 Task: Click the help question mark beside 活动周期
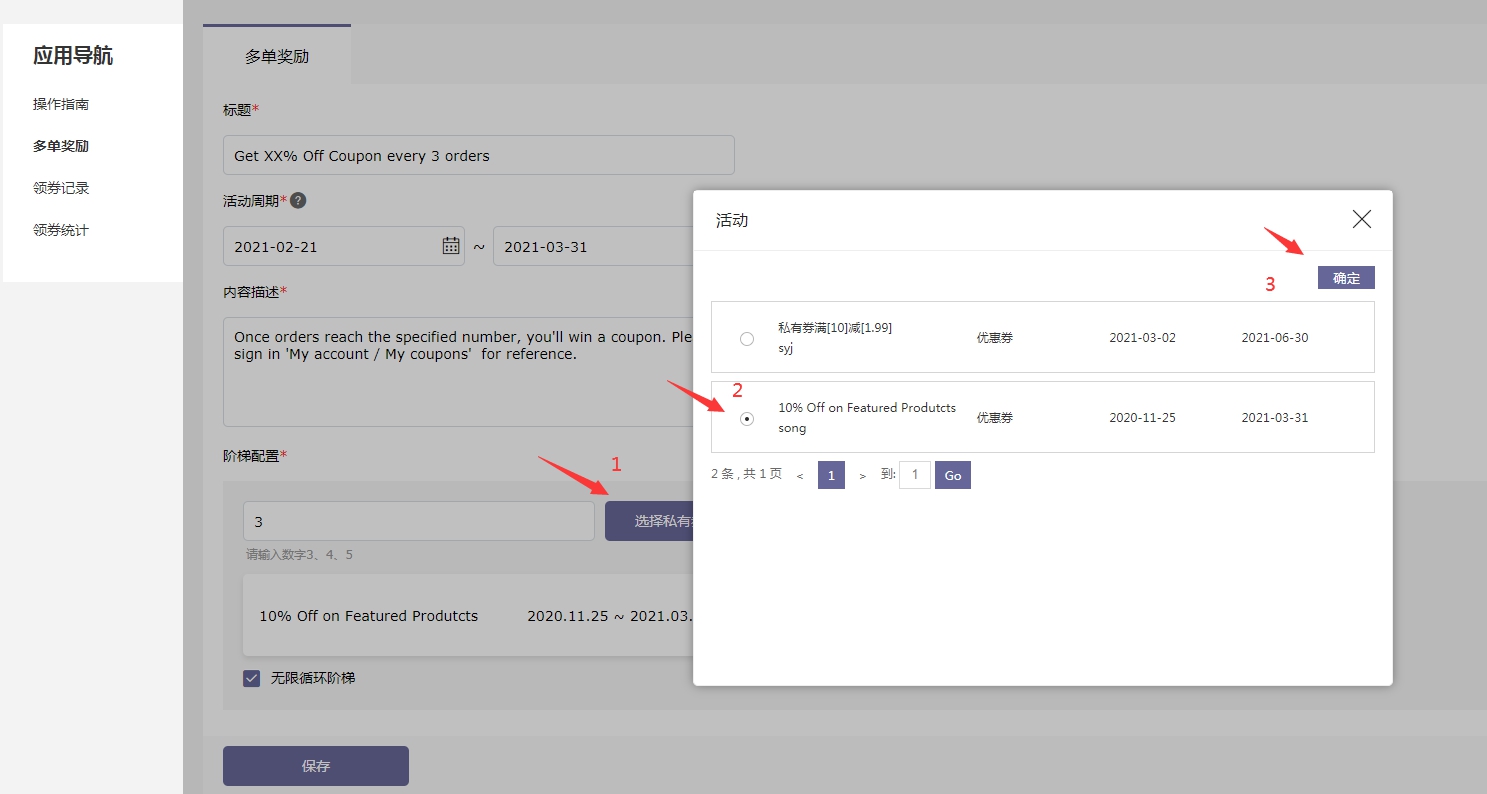point(298,200)
